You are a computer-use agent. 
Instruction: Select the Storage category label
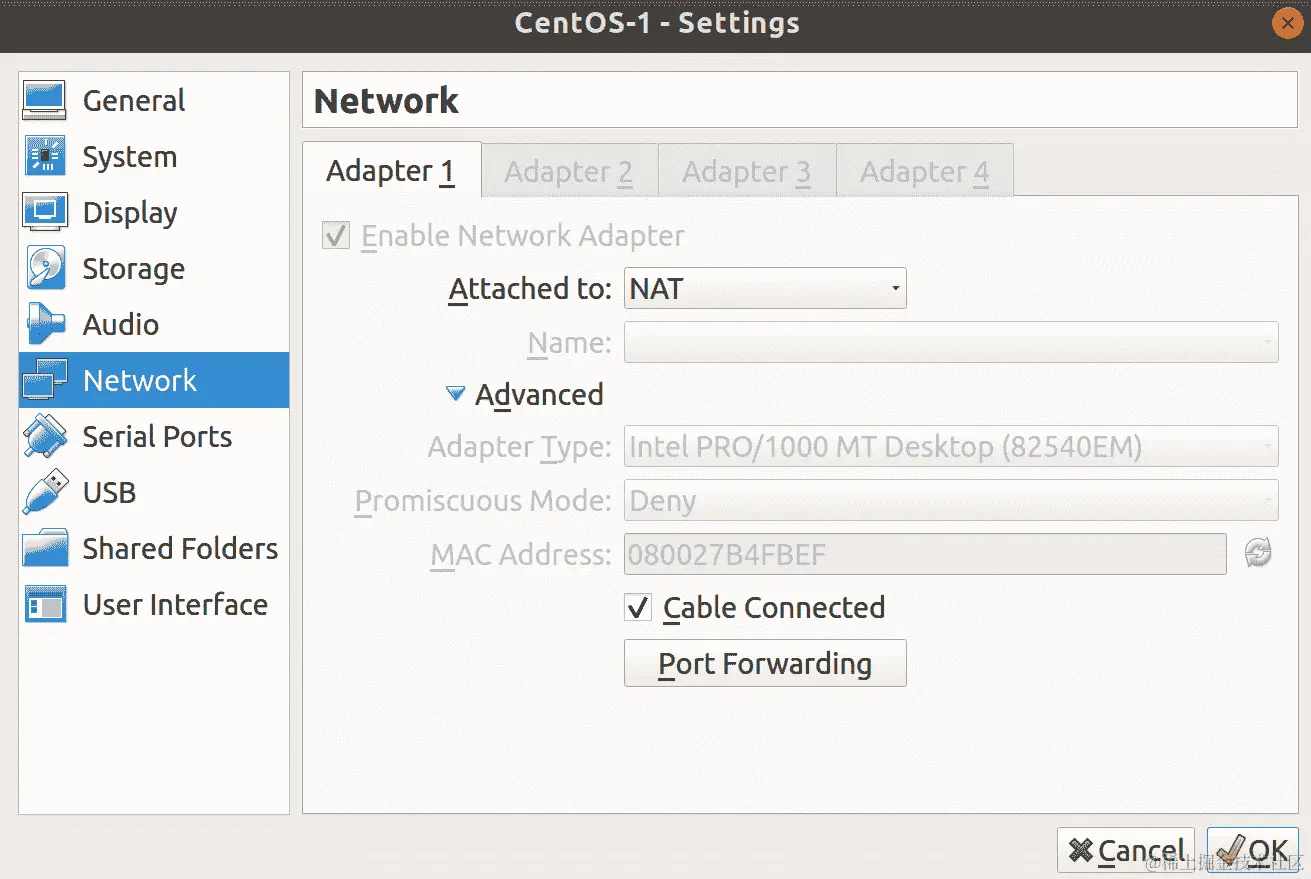(x=133, y=269)
